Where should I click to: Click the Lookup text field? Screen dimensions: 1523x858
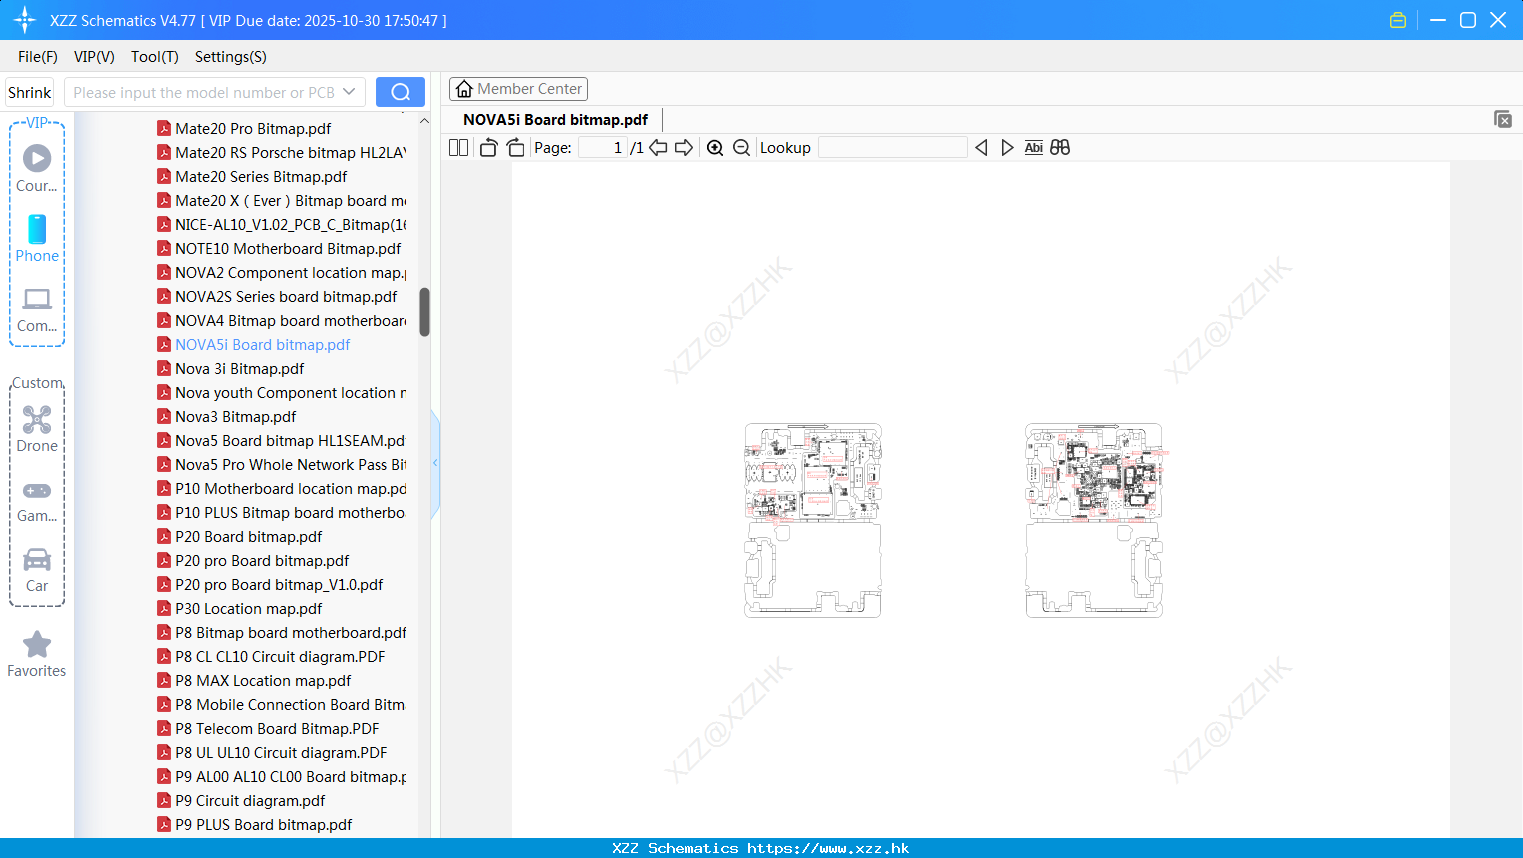(x=893, y=147)
